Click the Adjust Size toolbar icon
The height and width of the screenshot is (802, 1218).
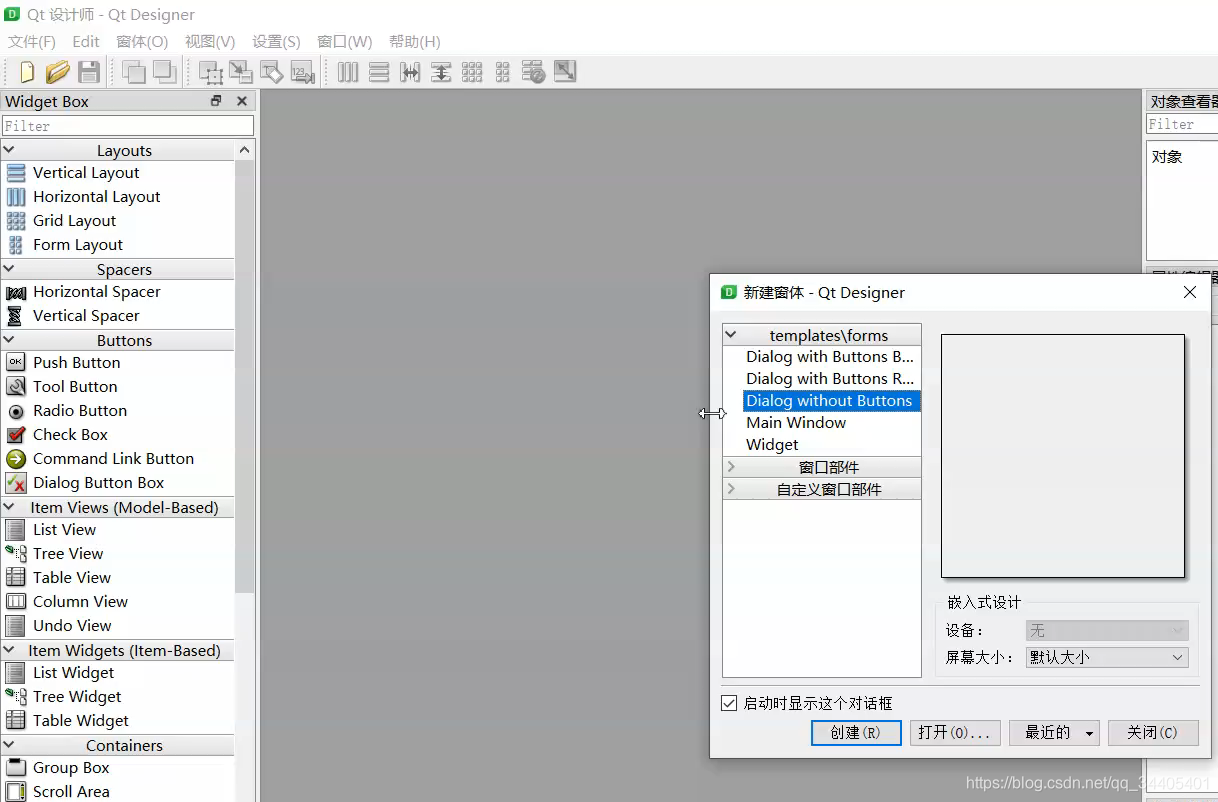tap(565, 72)
